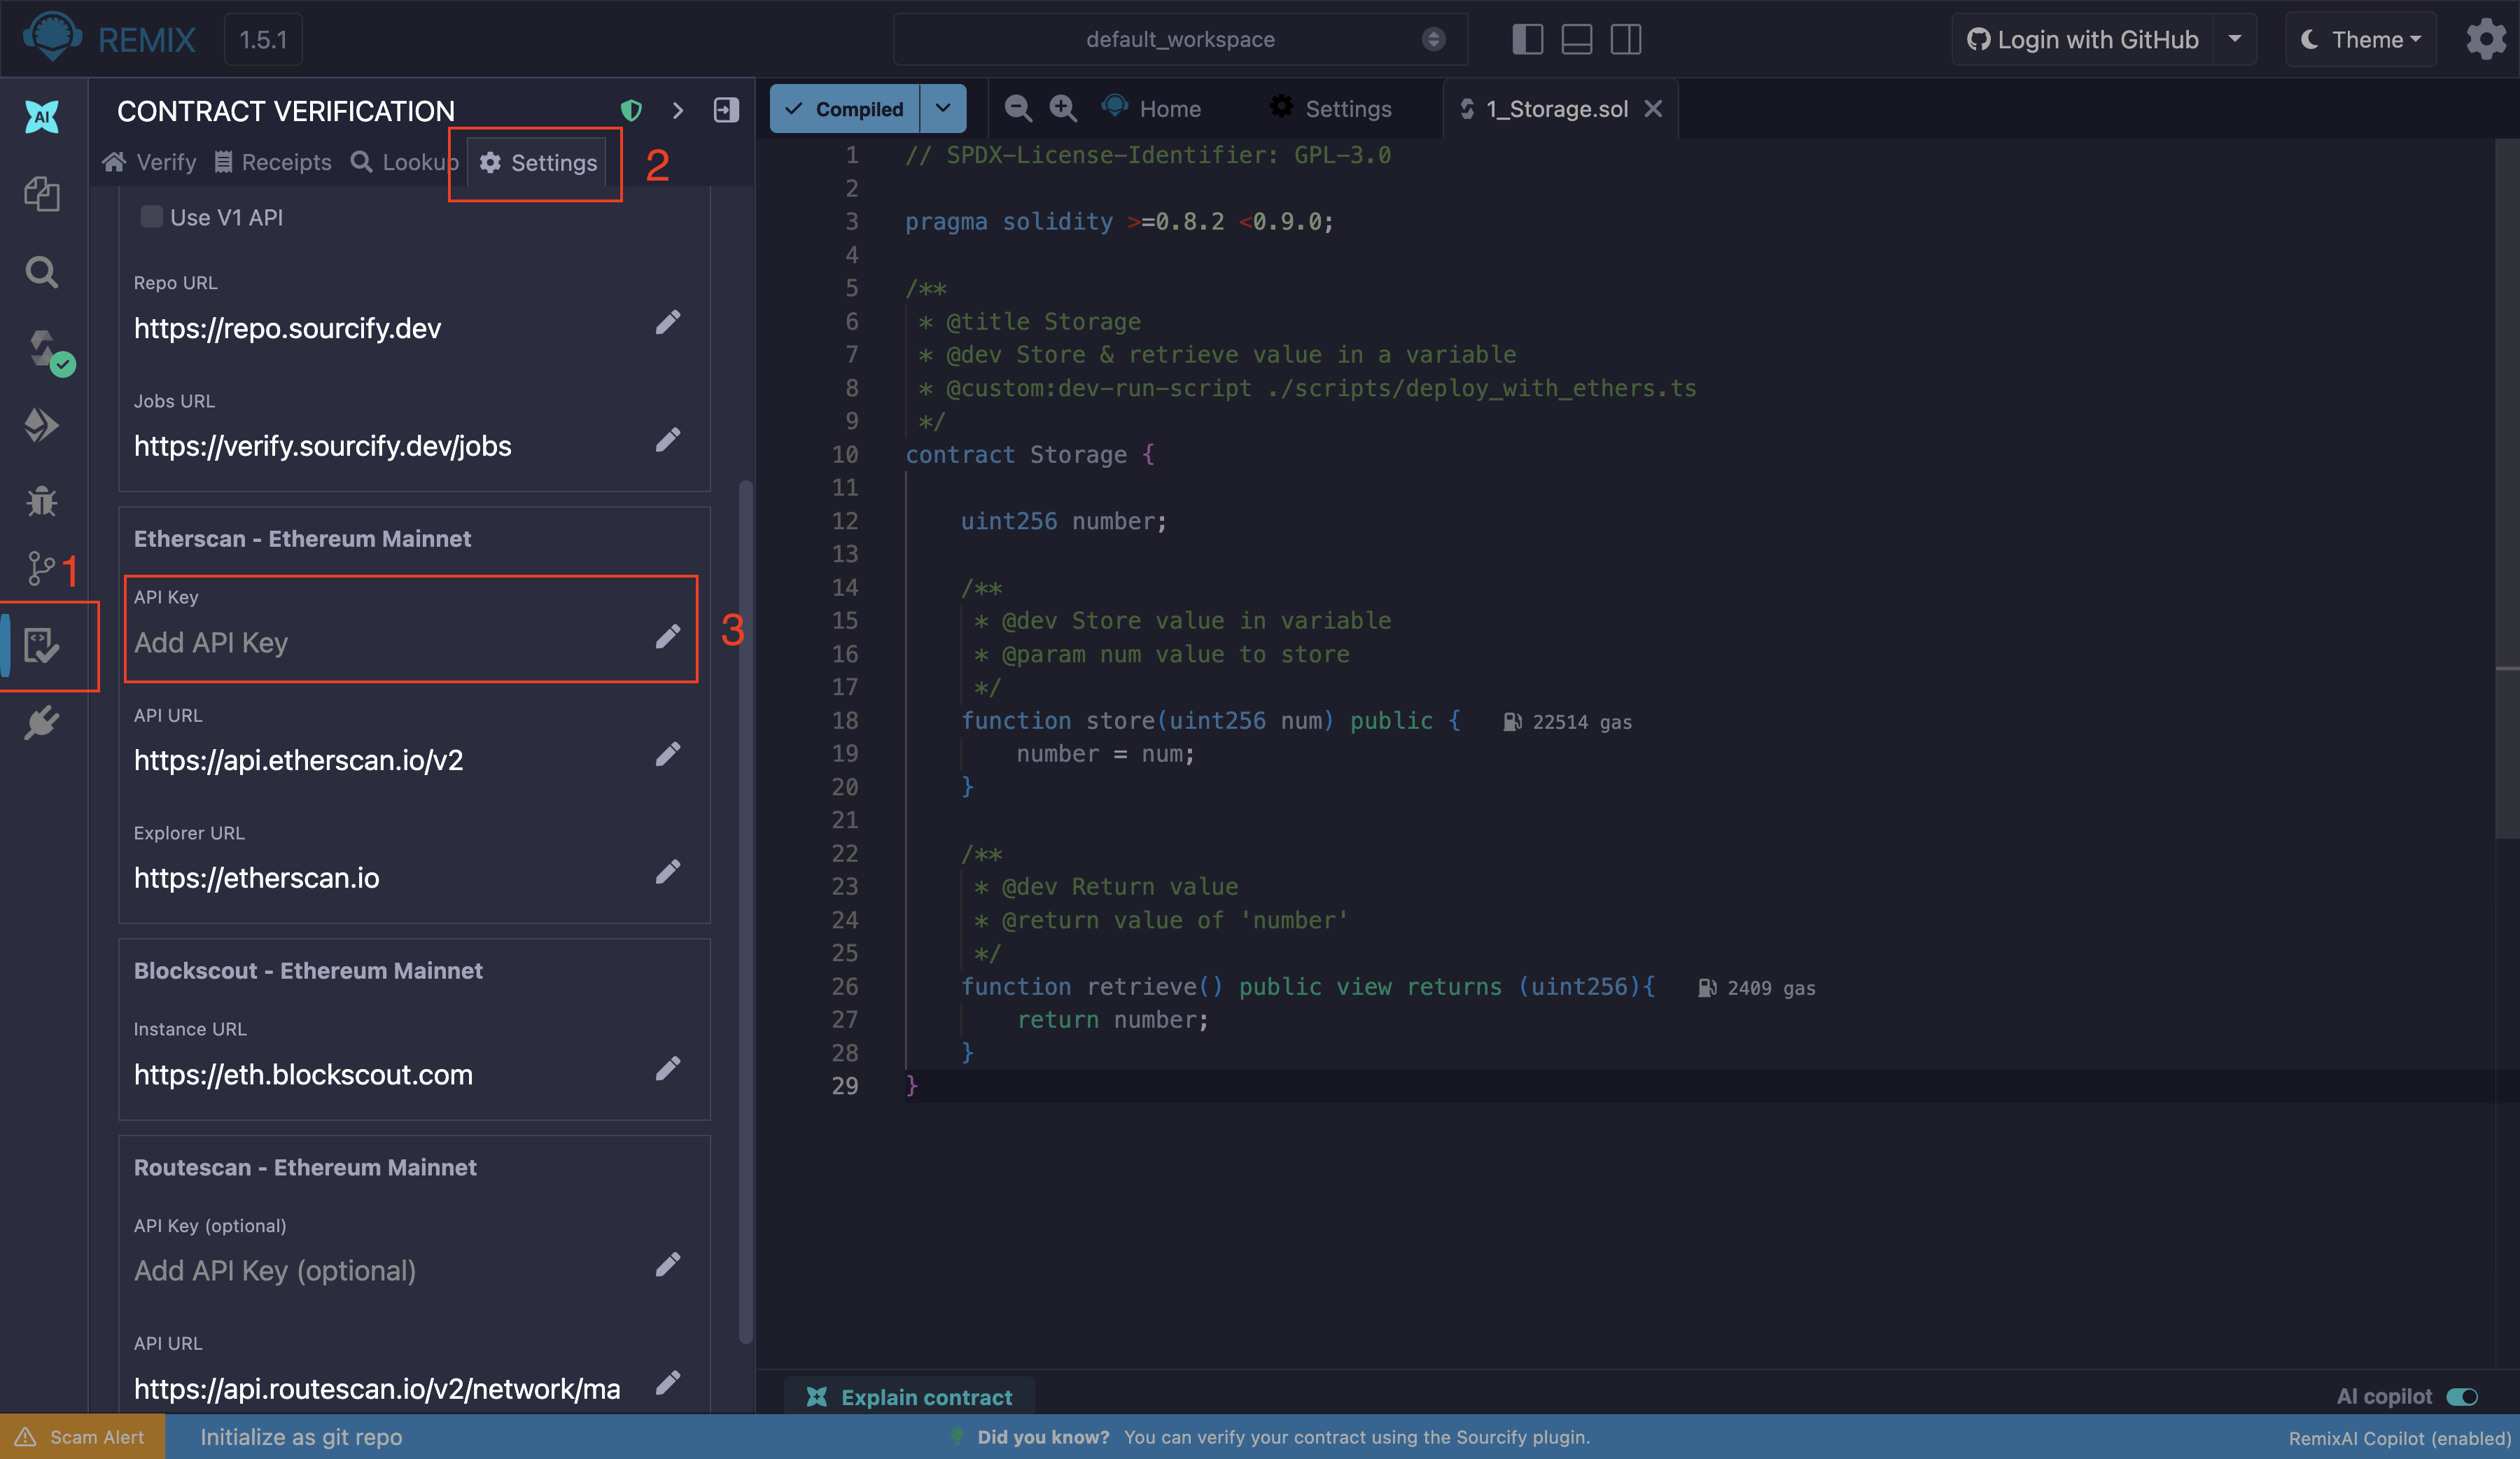The width and height of the screenshot is (2520, 1459).
Task: Edit the Jobs URL with pencil icon
Action: 668,440
